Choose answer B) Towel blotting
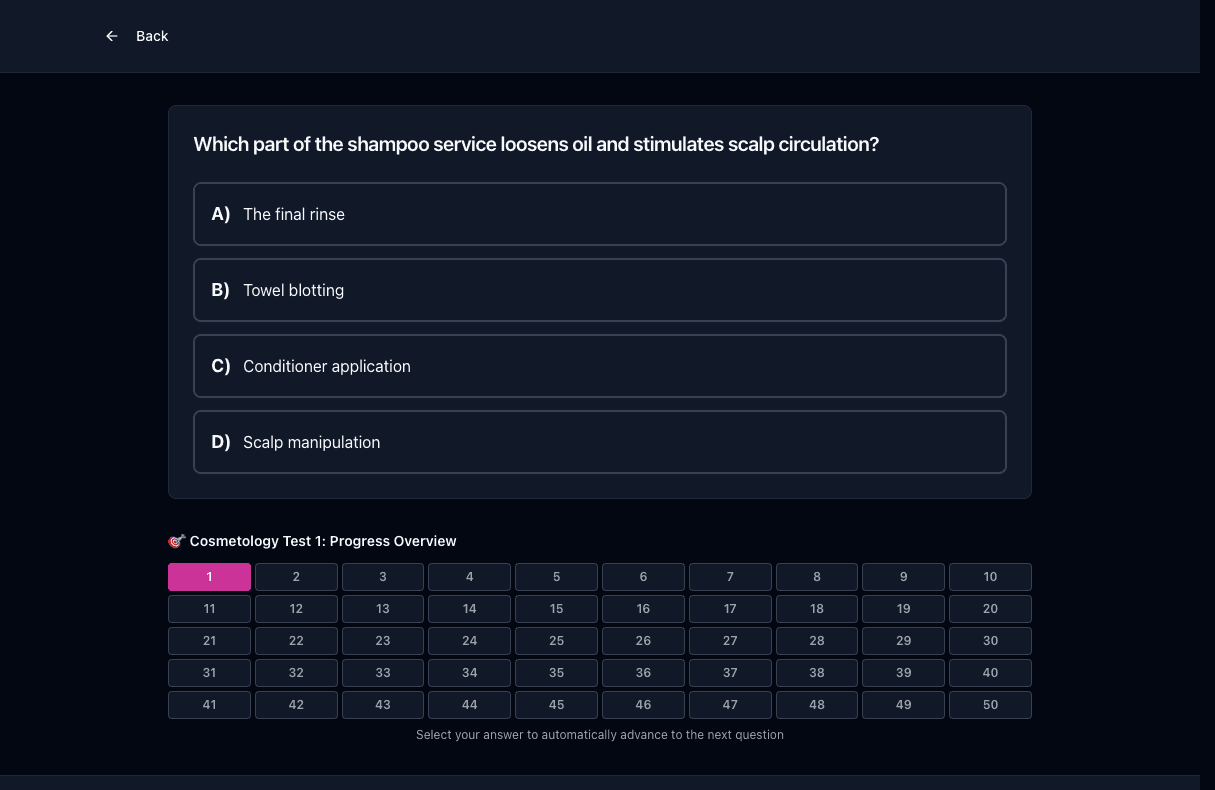The width and height of the screenshot is (1215, 790). (600, 290)
